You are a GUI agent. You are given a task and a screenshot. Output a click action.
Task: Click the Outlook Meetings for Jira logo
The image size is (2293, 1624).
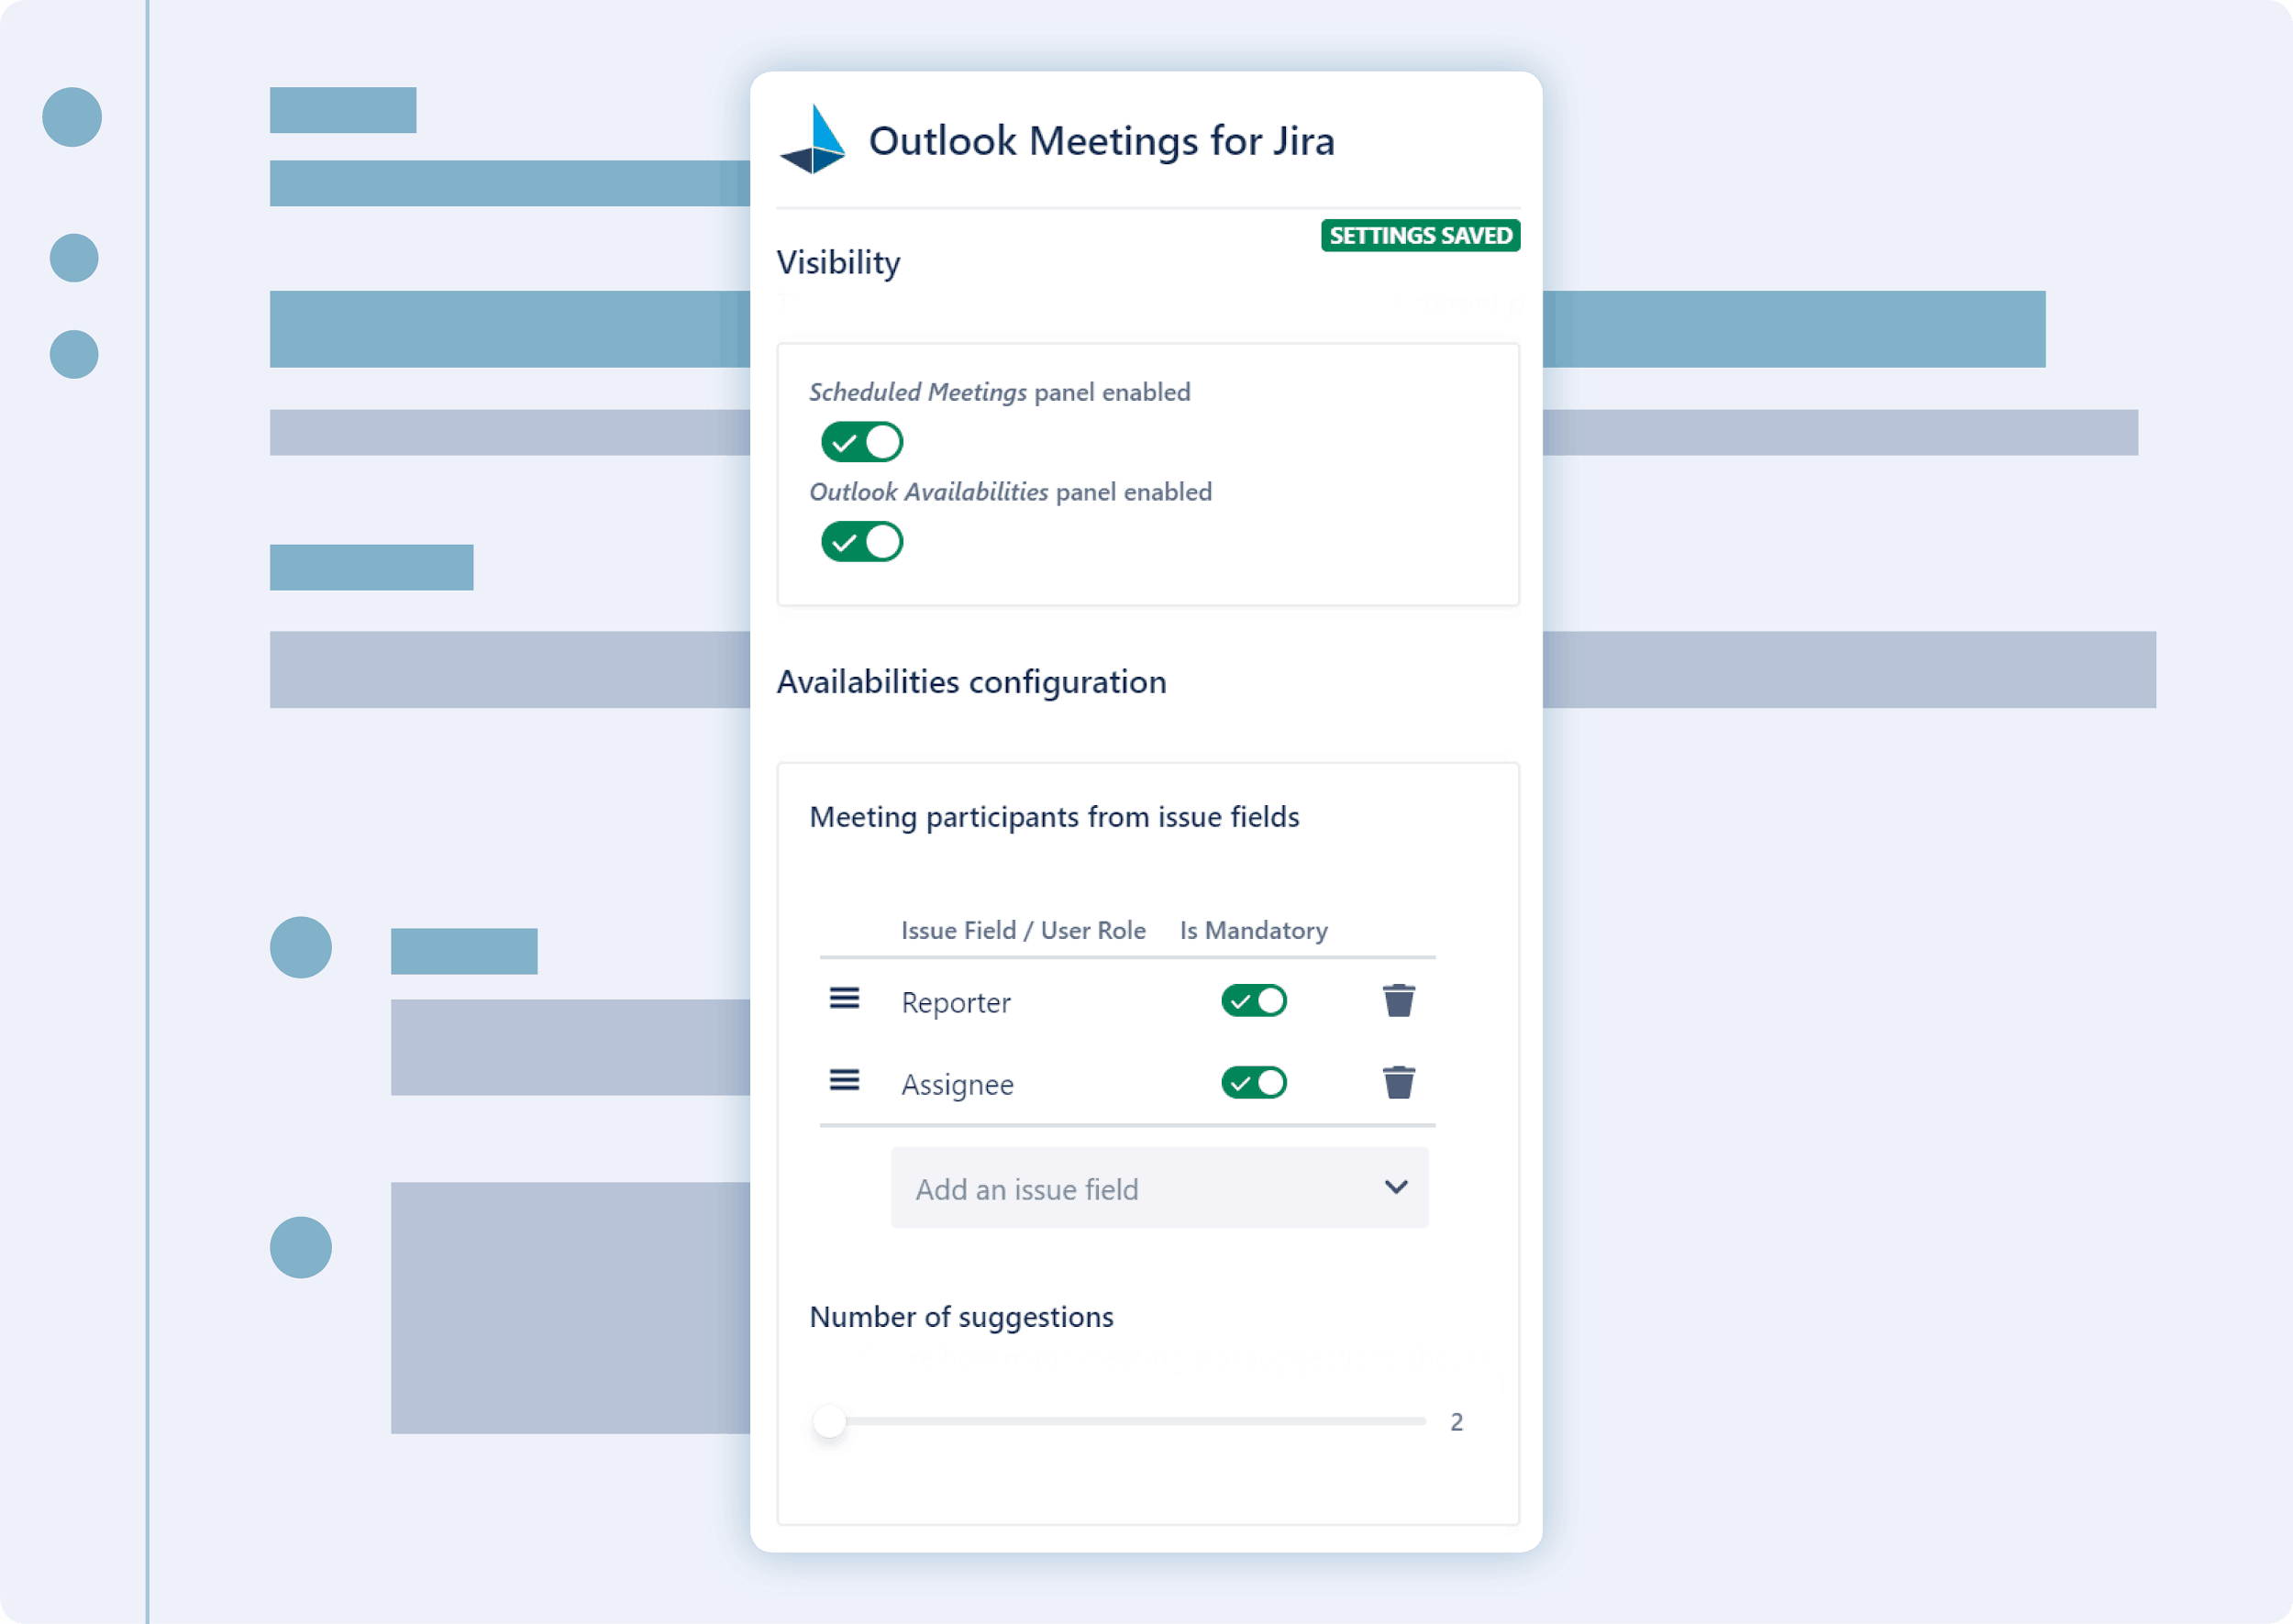[x=813, y=140]
